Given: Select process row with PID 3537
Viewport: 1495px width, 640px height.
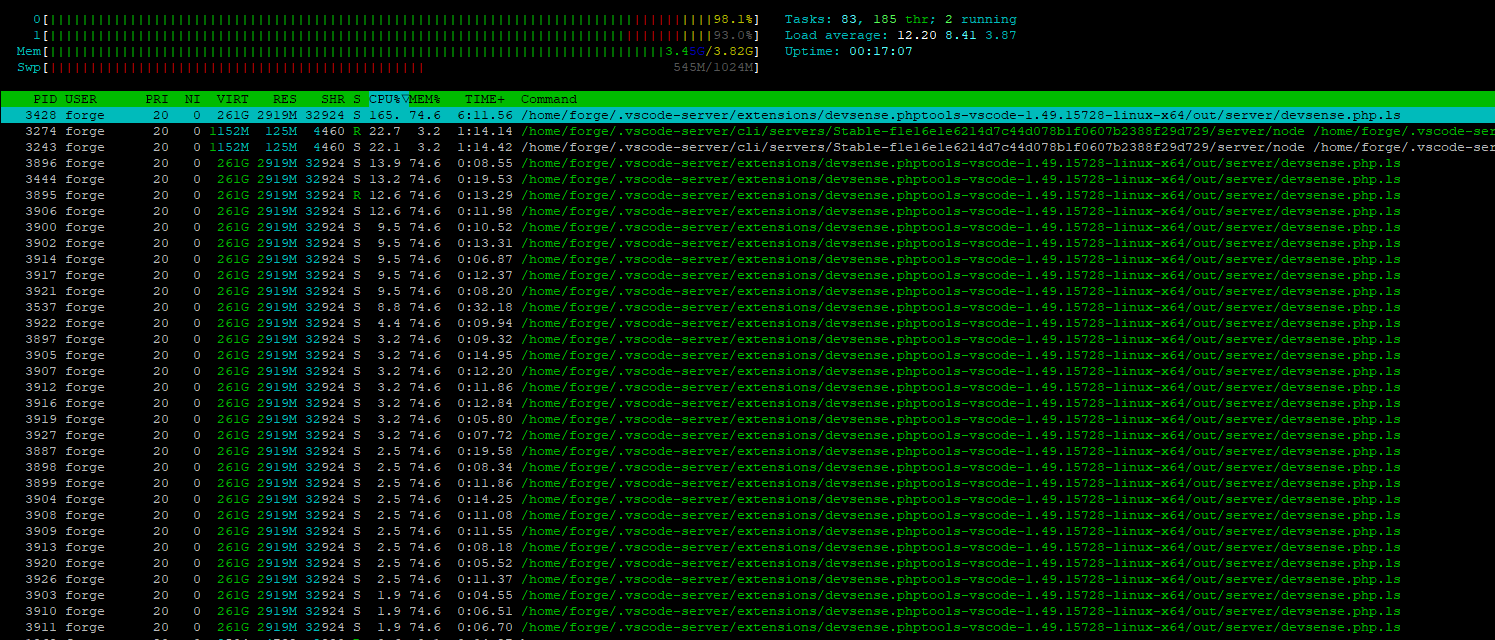Looking at the screenshot, I should click(x=700, y=307).
